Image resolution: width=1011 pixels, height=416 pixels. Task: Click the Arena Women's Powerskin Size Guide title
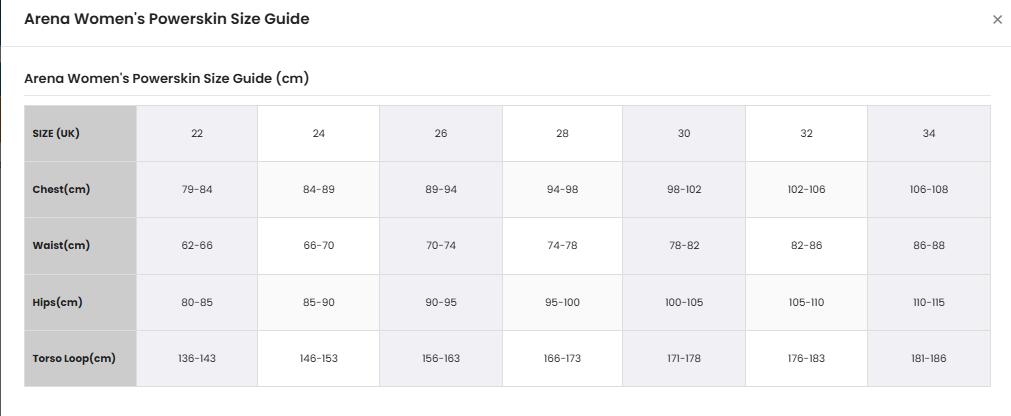pyautogui.click(x=166, y=19)
